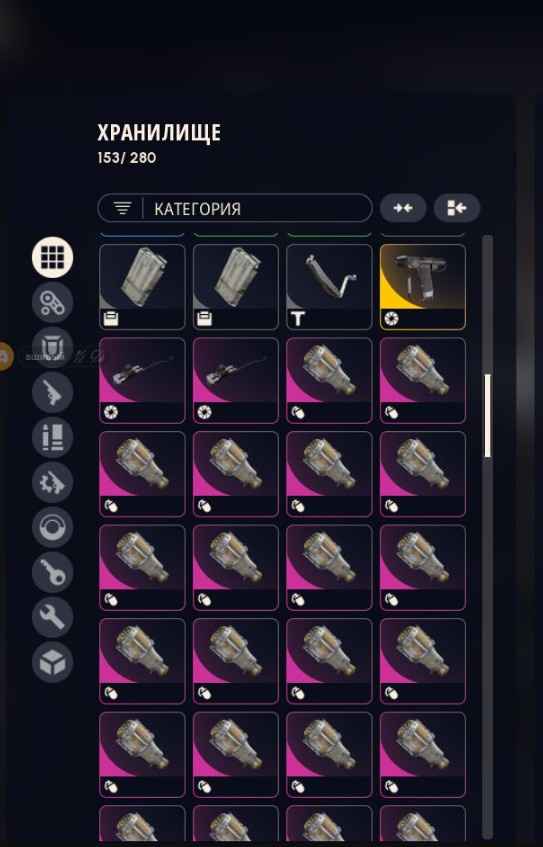Click the merge stacks arrows button
This screenshot has width=543, height=847.
click(403, 208)
